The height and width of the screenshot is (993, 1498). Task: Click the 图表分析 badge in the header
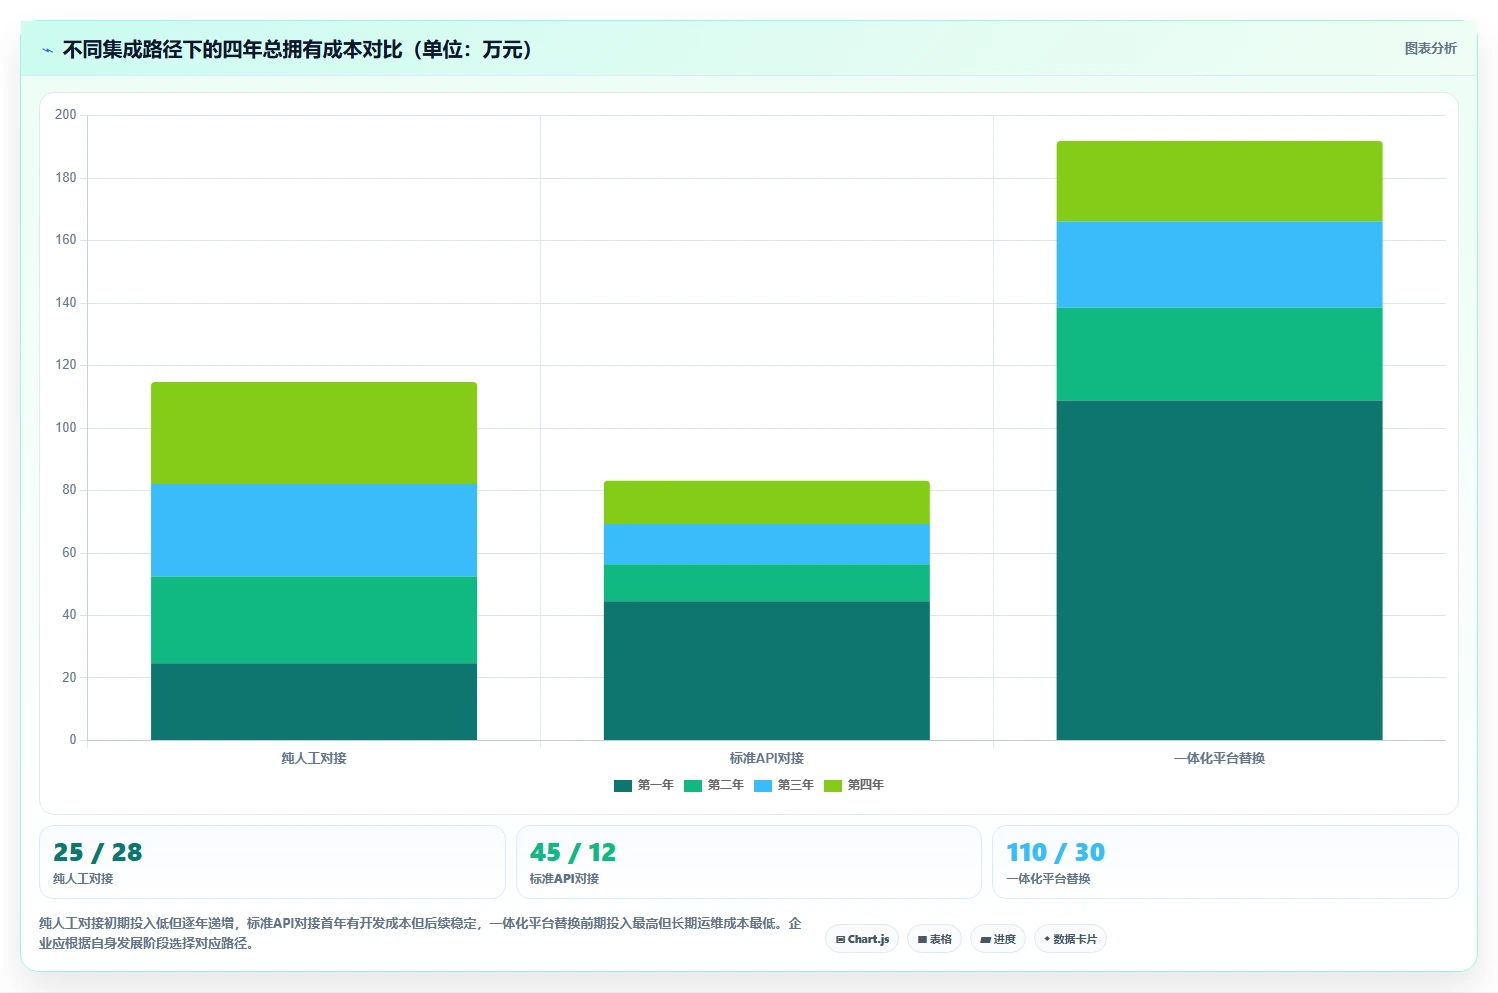[x=1430, y=48]
